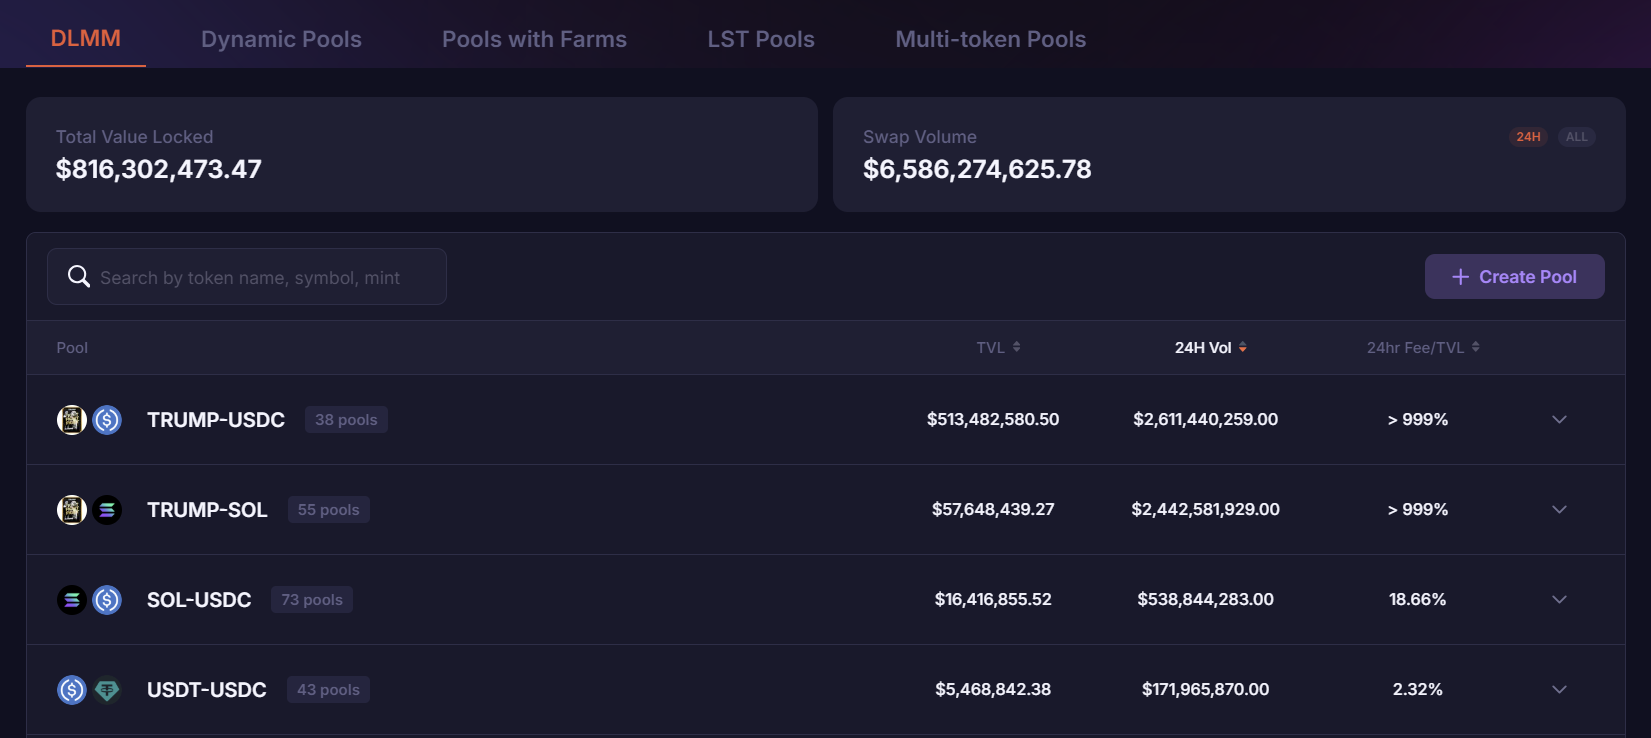The image size is (1651, 738).
Task: Click TVL value $57,648,439.27
Action: tap(993, 510)
